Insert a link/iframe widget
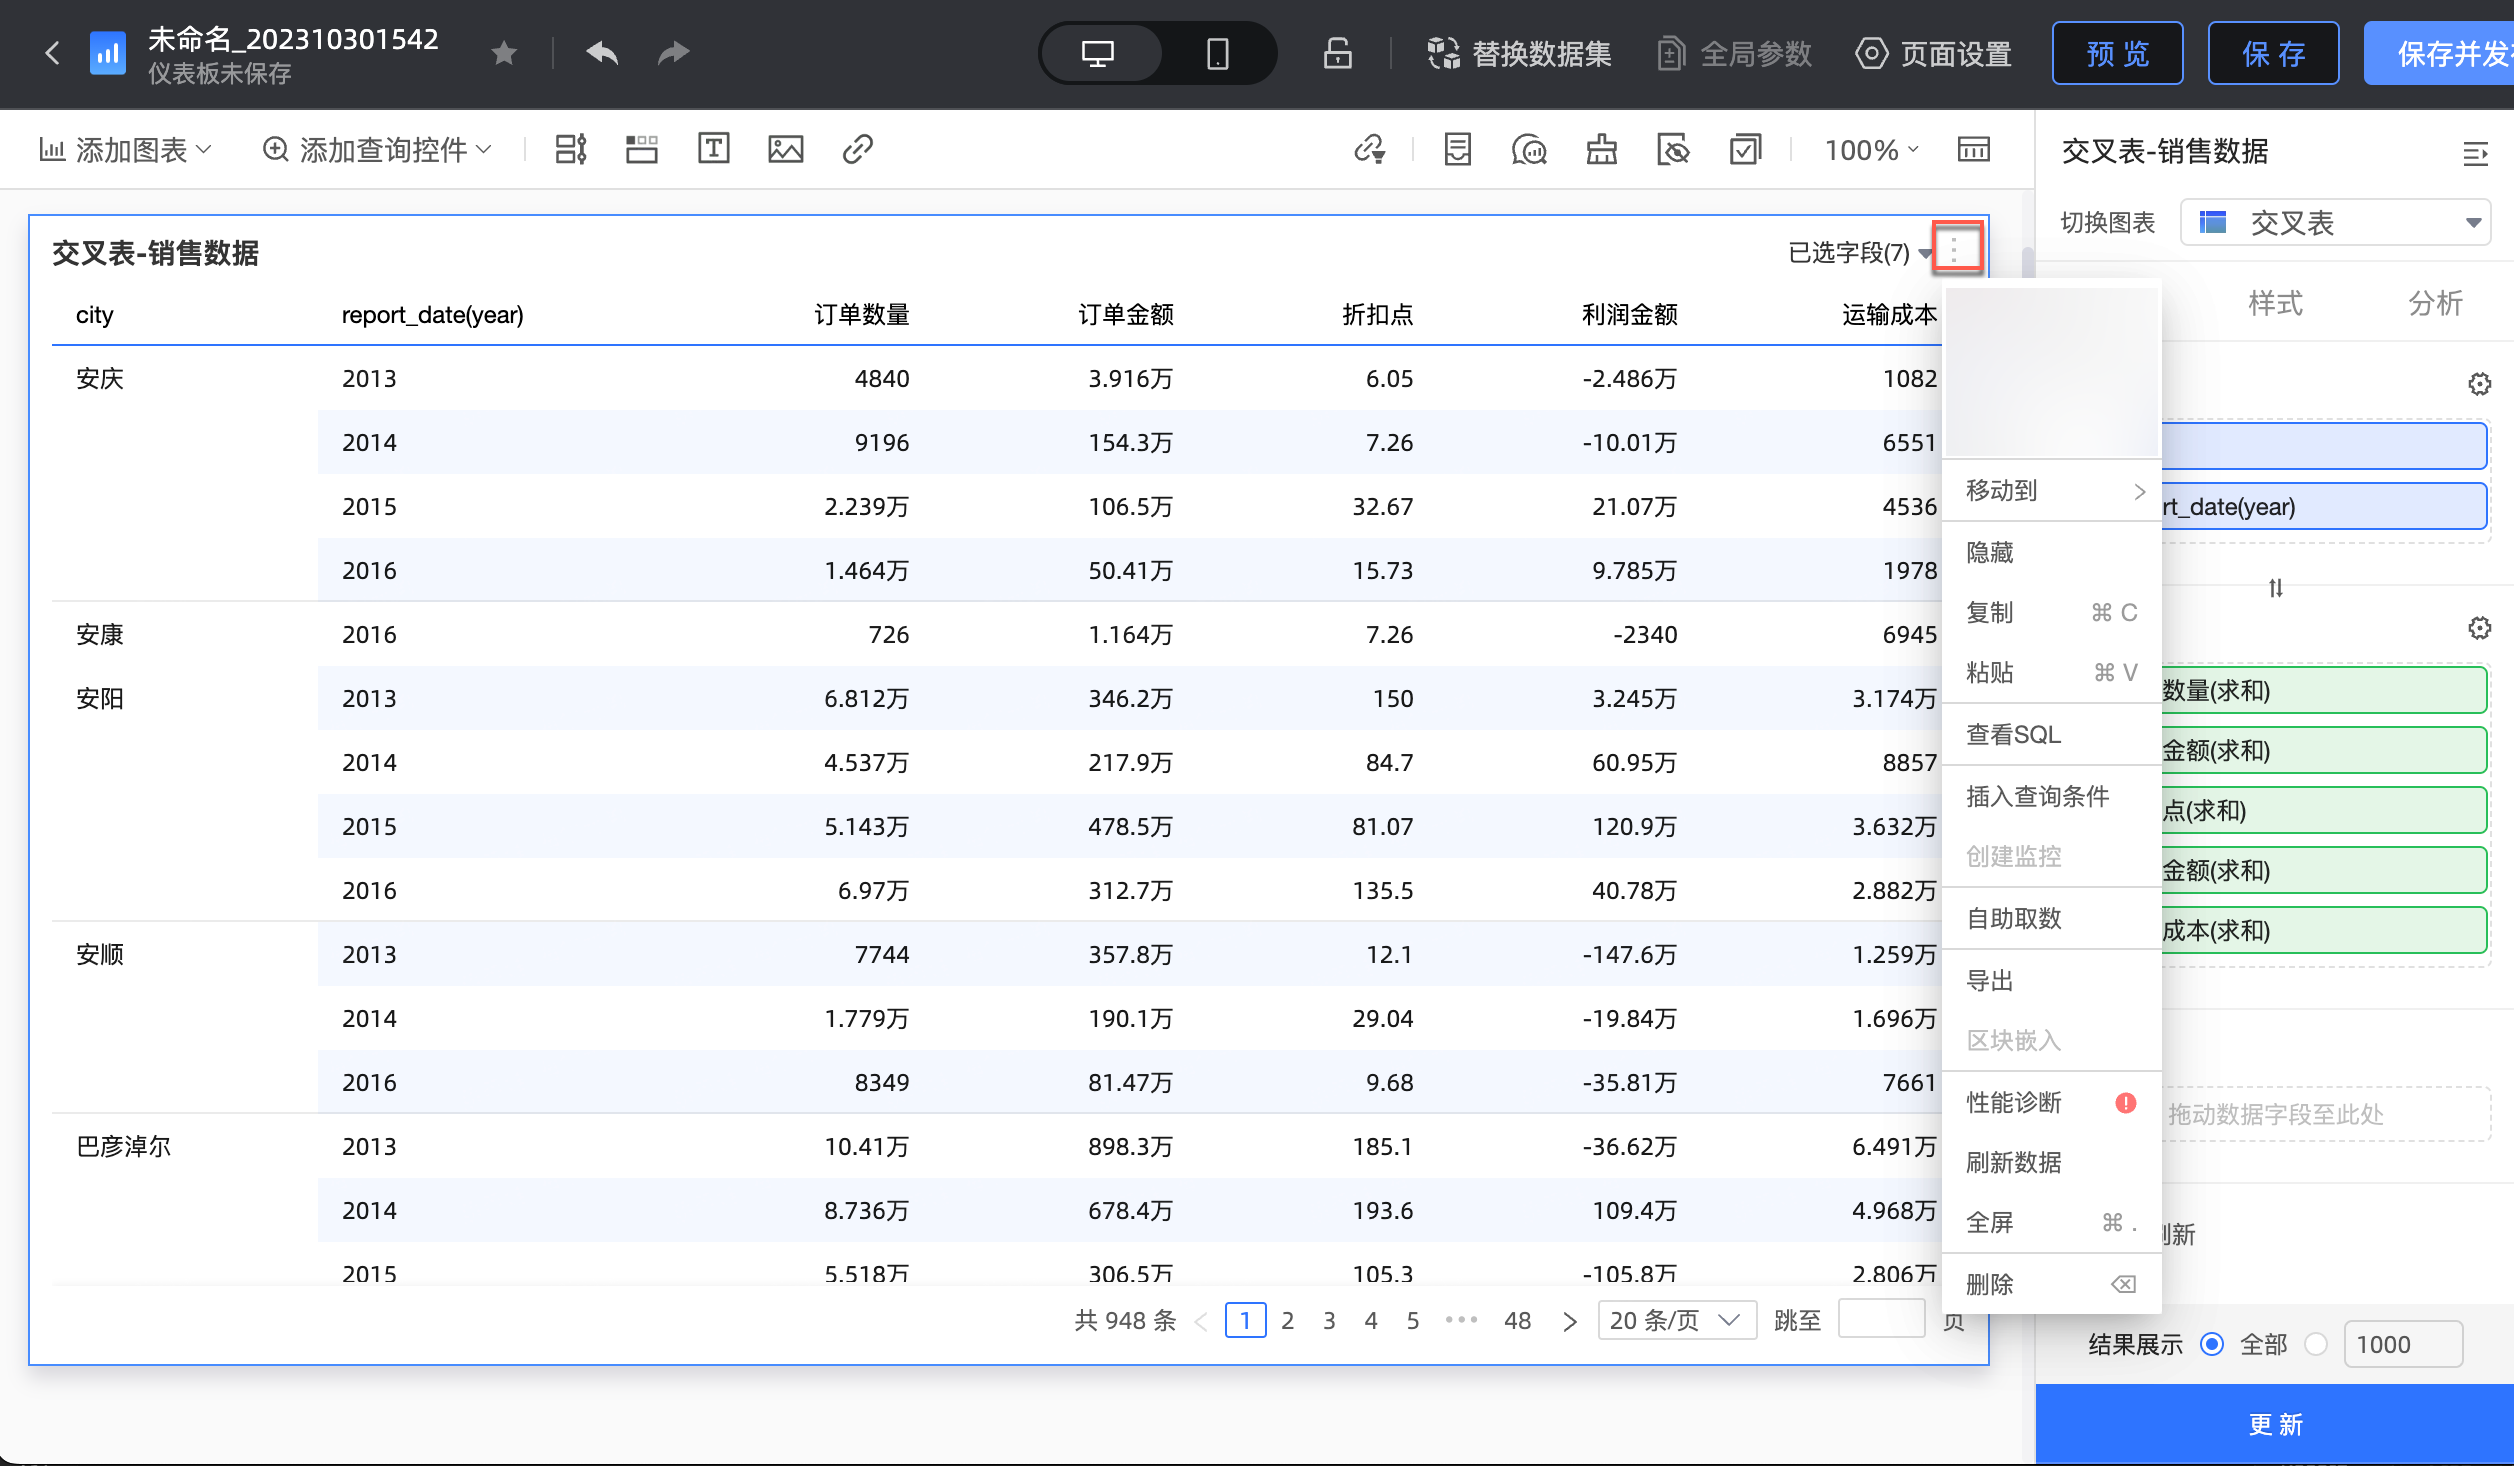Image resolution: width=2514 pixels, height=1466 pixels. pos(858,150)
